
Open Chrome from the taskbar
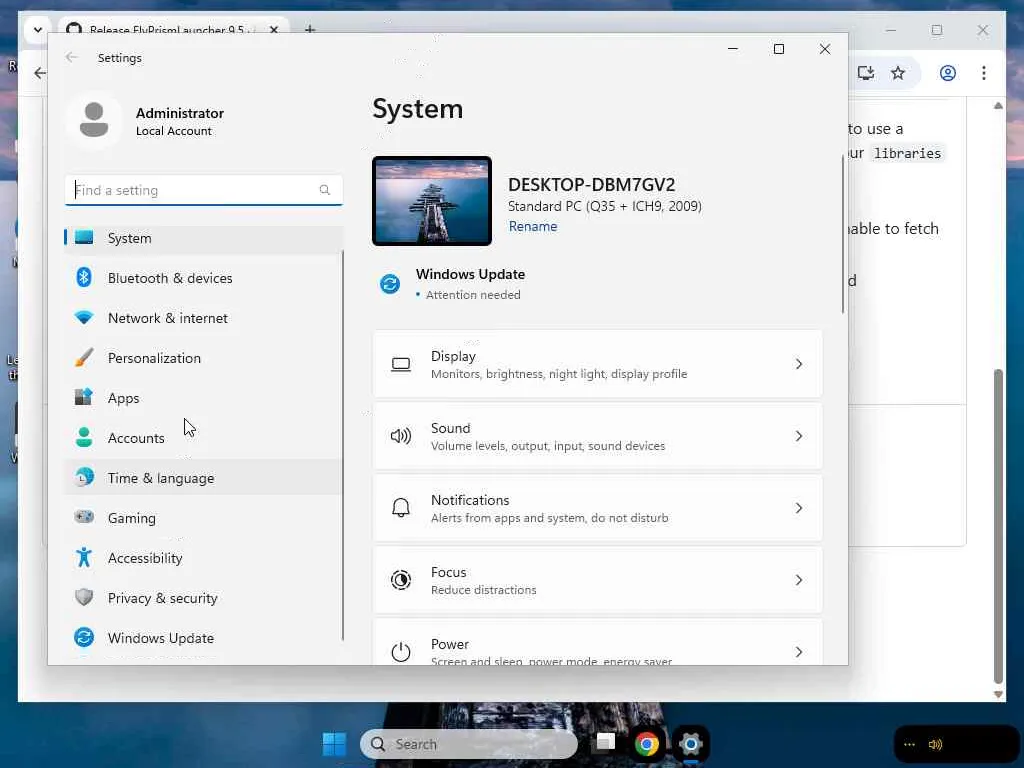pos(647,744)
